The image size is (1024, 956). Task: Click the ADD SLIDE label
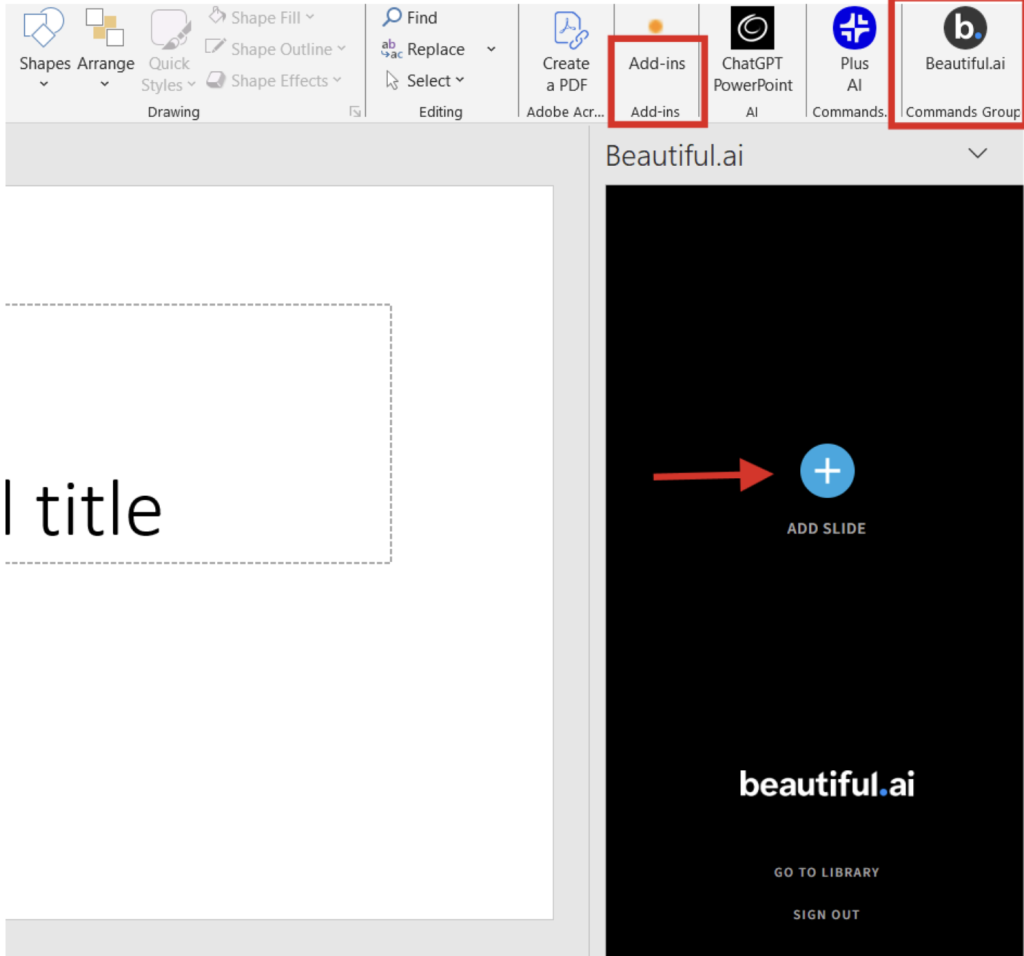826,528
